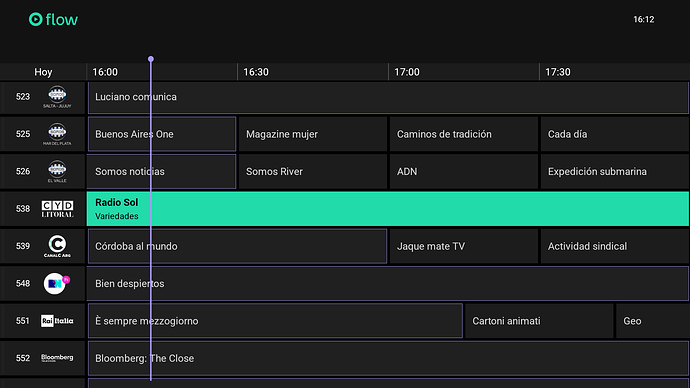Click the 16:00 time header

pyautogui.click(x=105, y=72)
